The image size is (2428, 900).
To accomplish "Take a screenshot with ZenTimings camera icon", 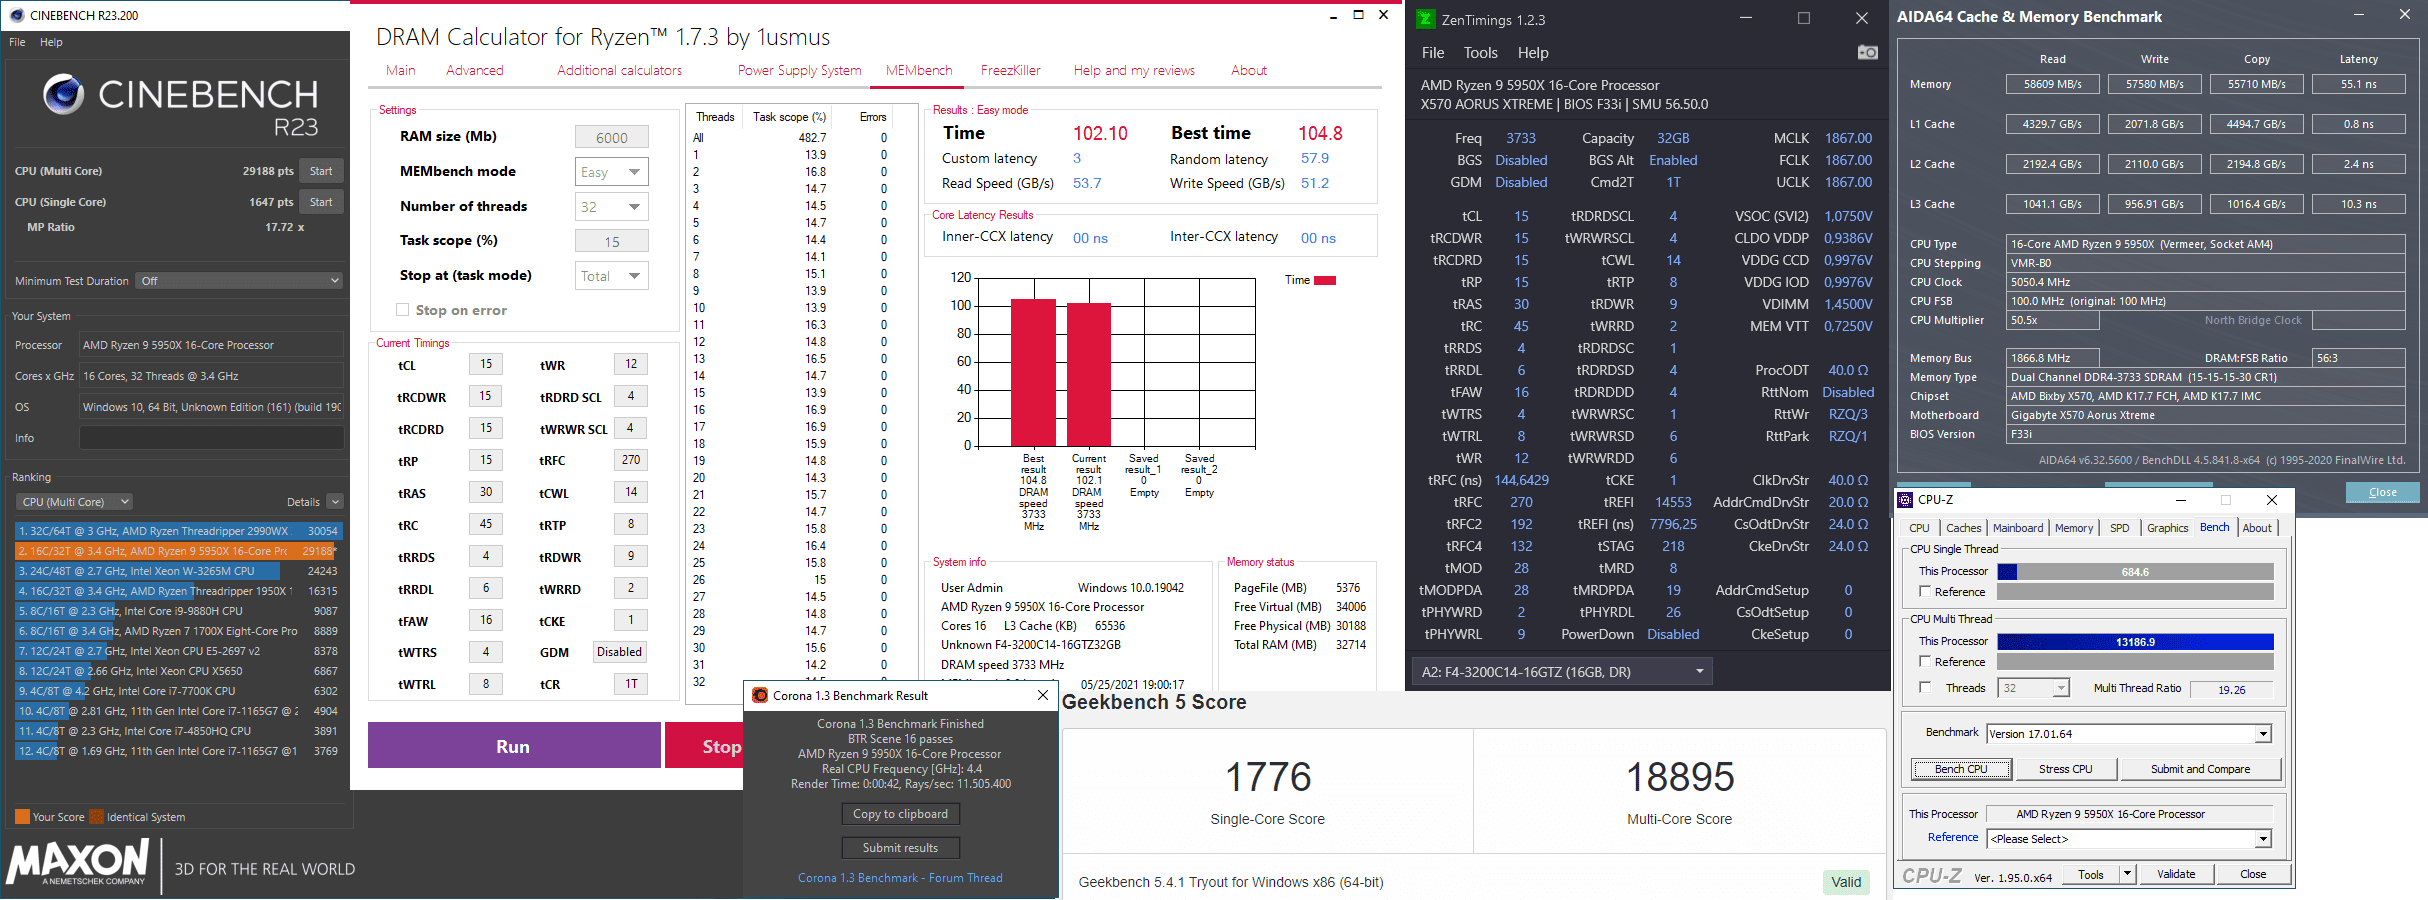I will click(1867, 52).
